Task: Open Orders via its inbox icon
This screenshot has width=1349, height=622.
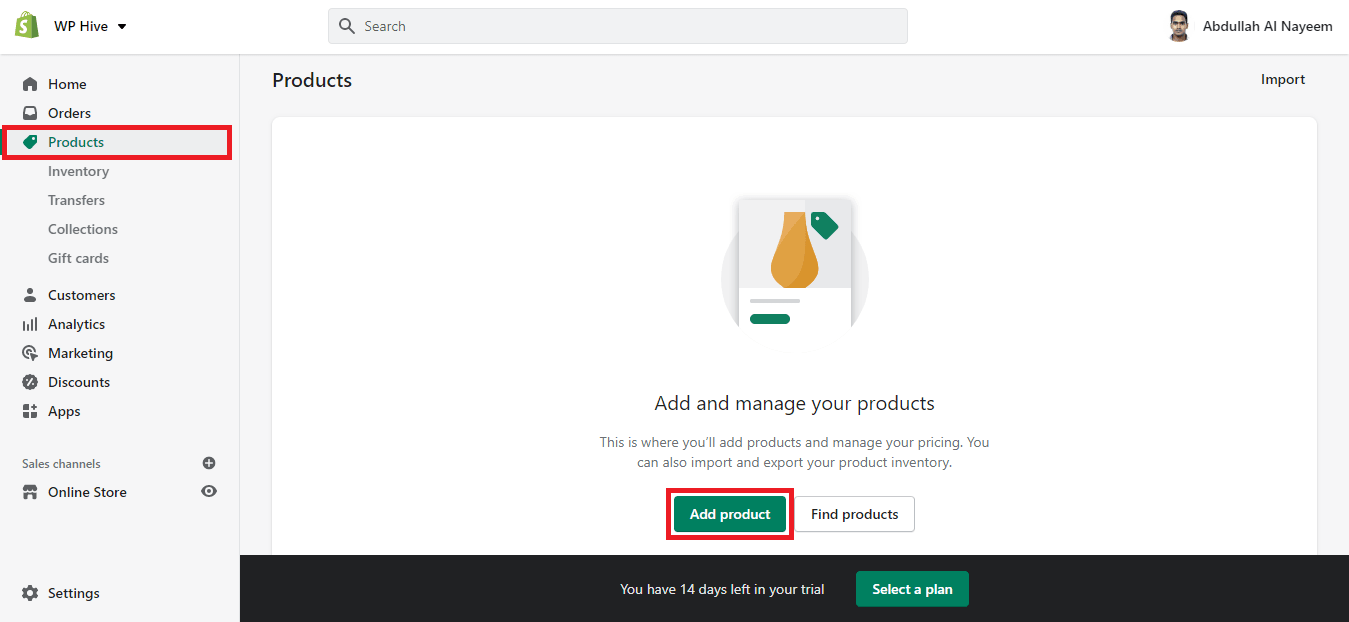Action: point(30,113)
